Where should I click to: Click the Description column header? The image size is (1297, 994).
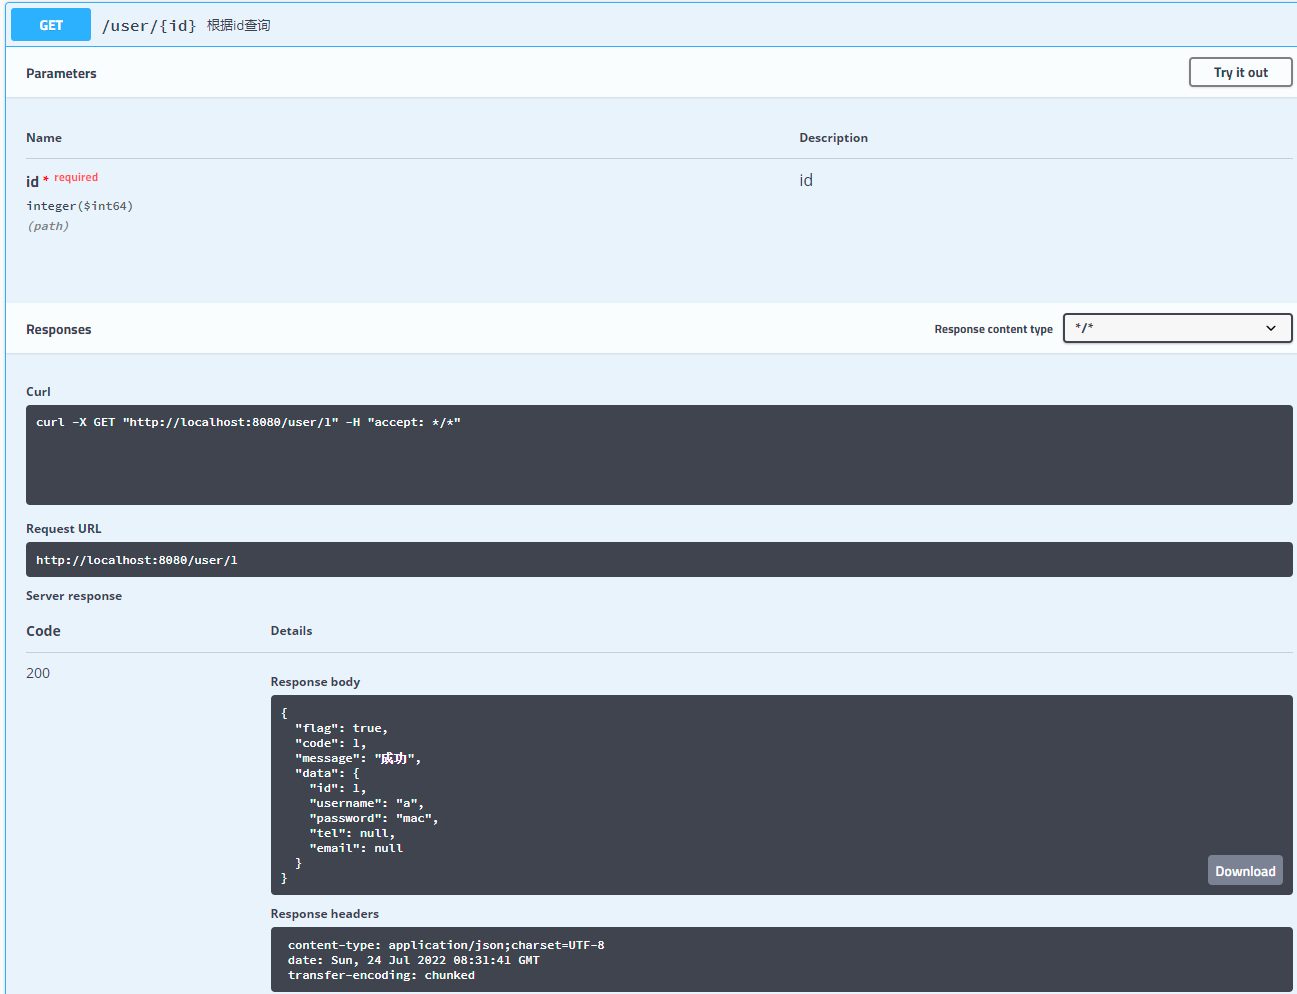[833, 138]
